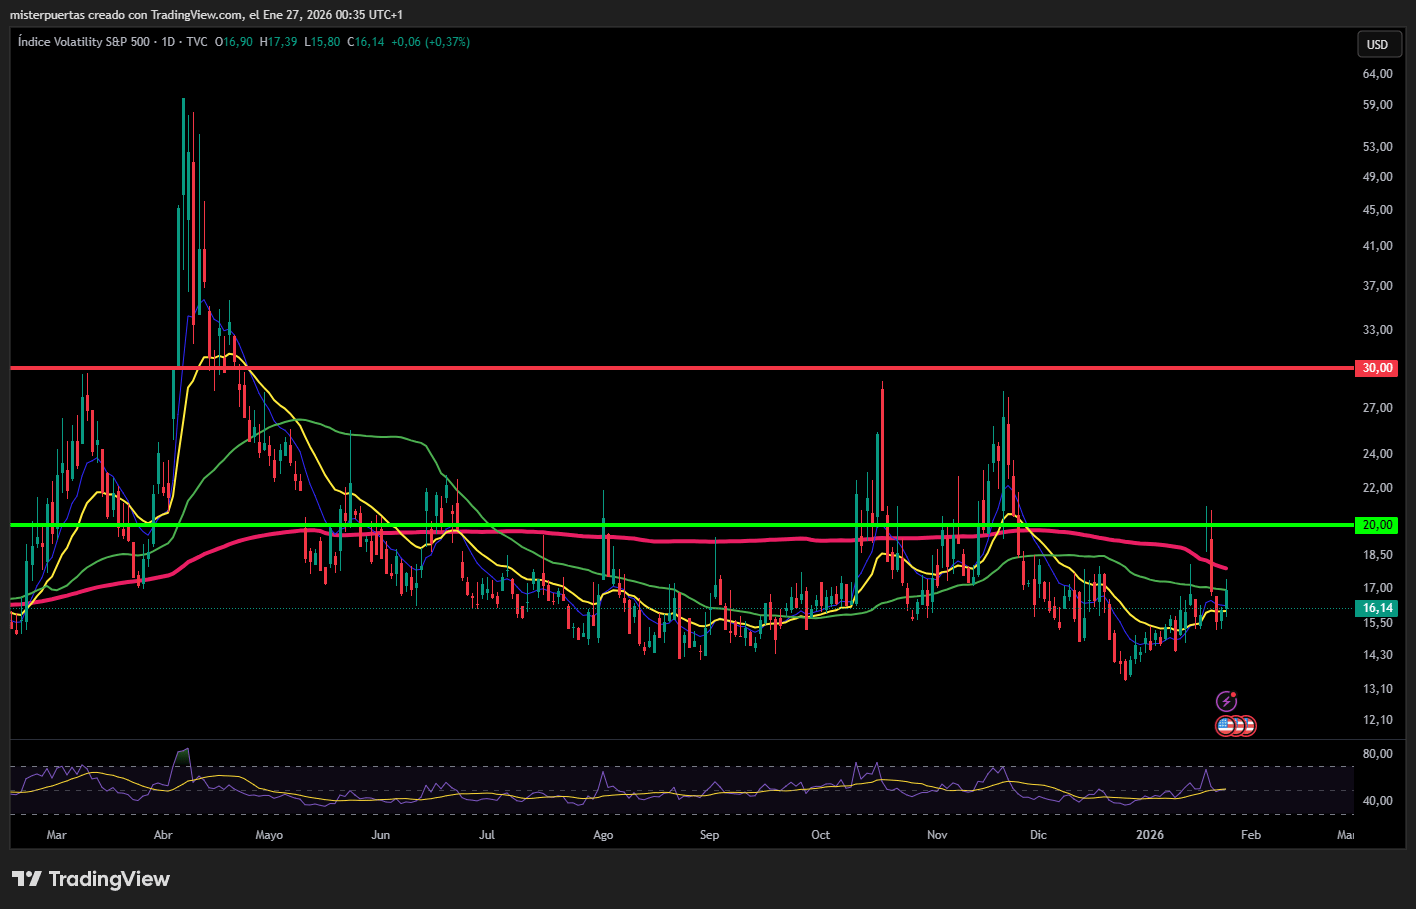Select the green horizontal line at 20

700,525
